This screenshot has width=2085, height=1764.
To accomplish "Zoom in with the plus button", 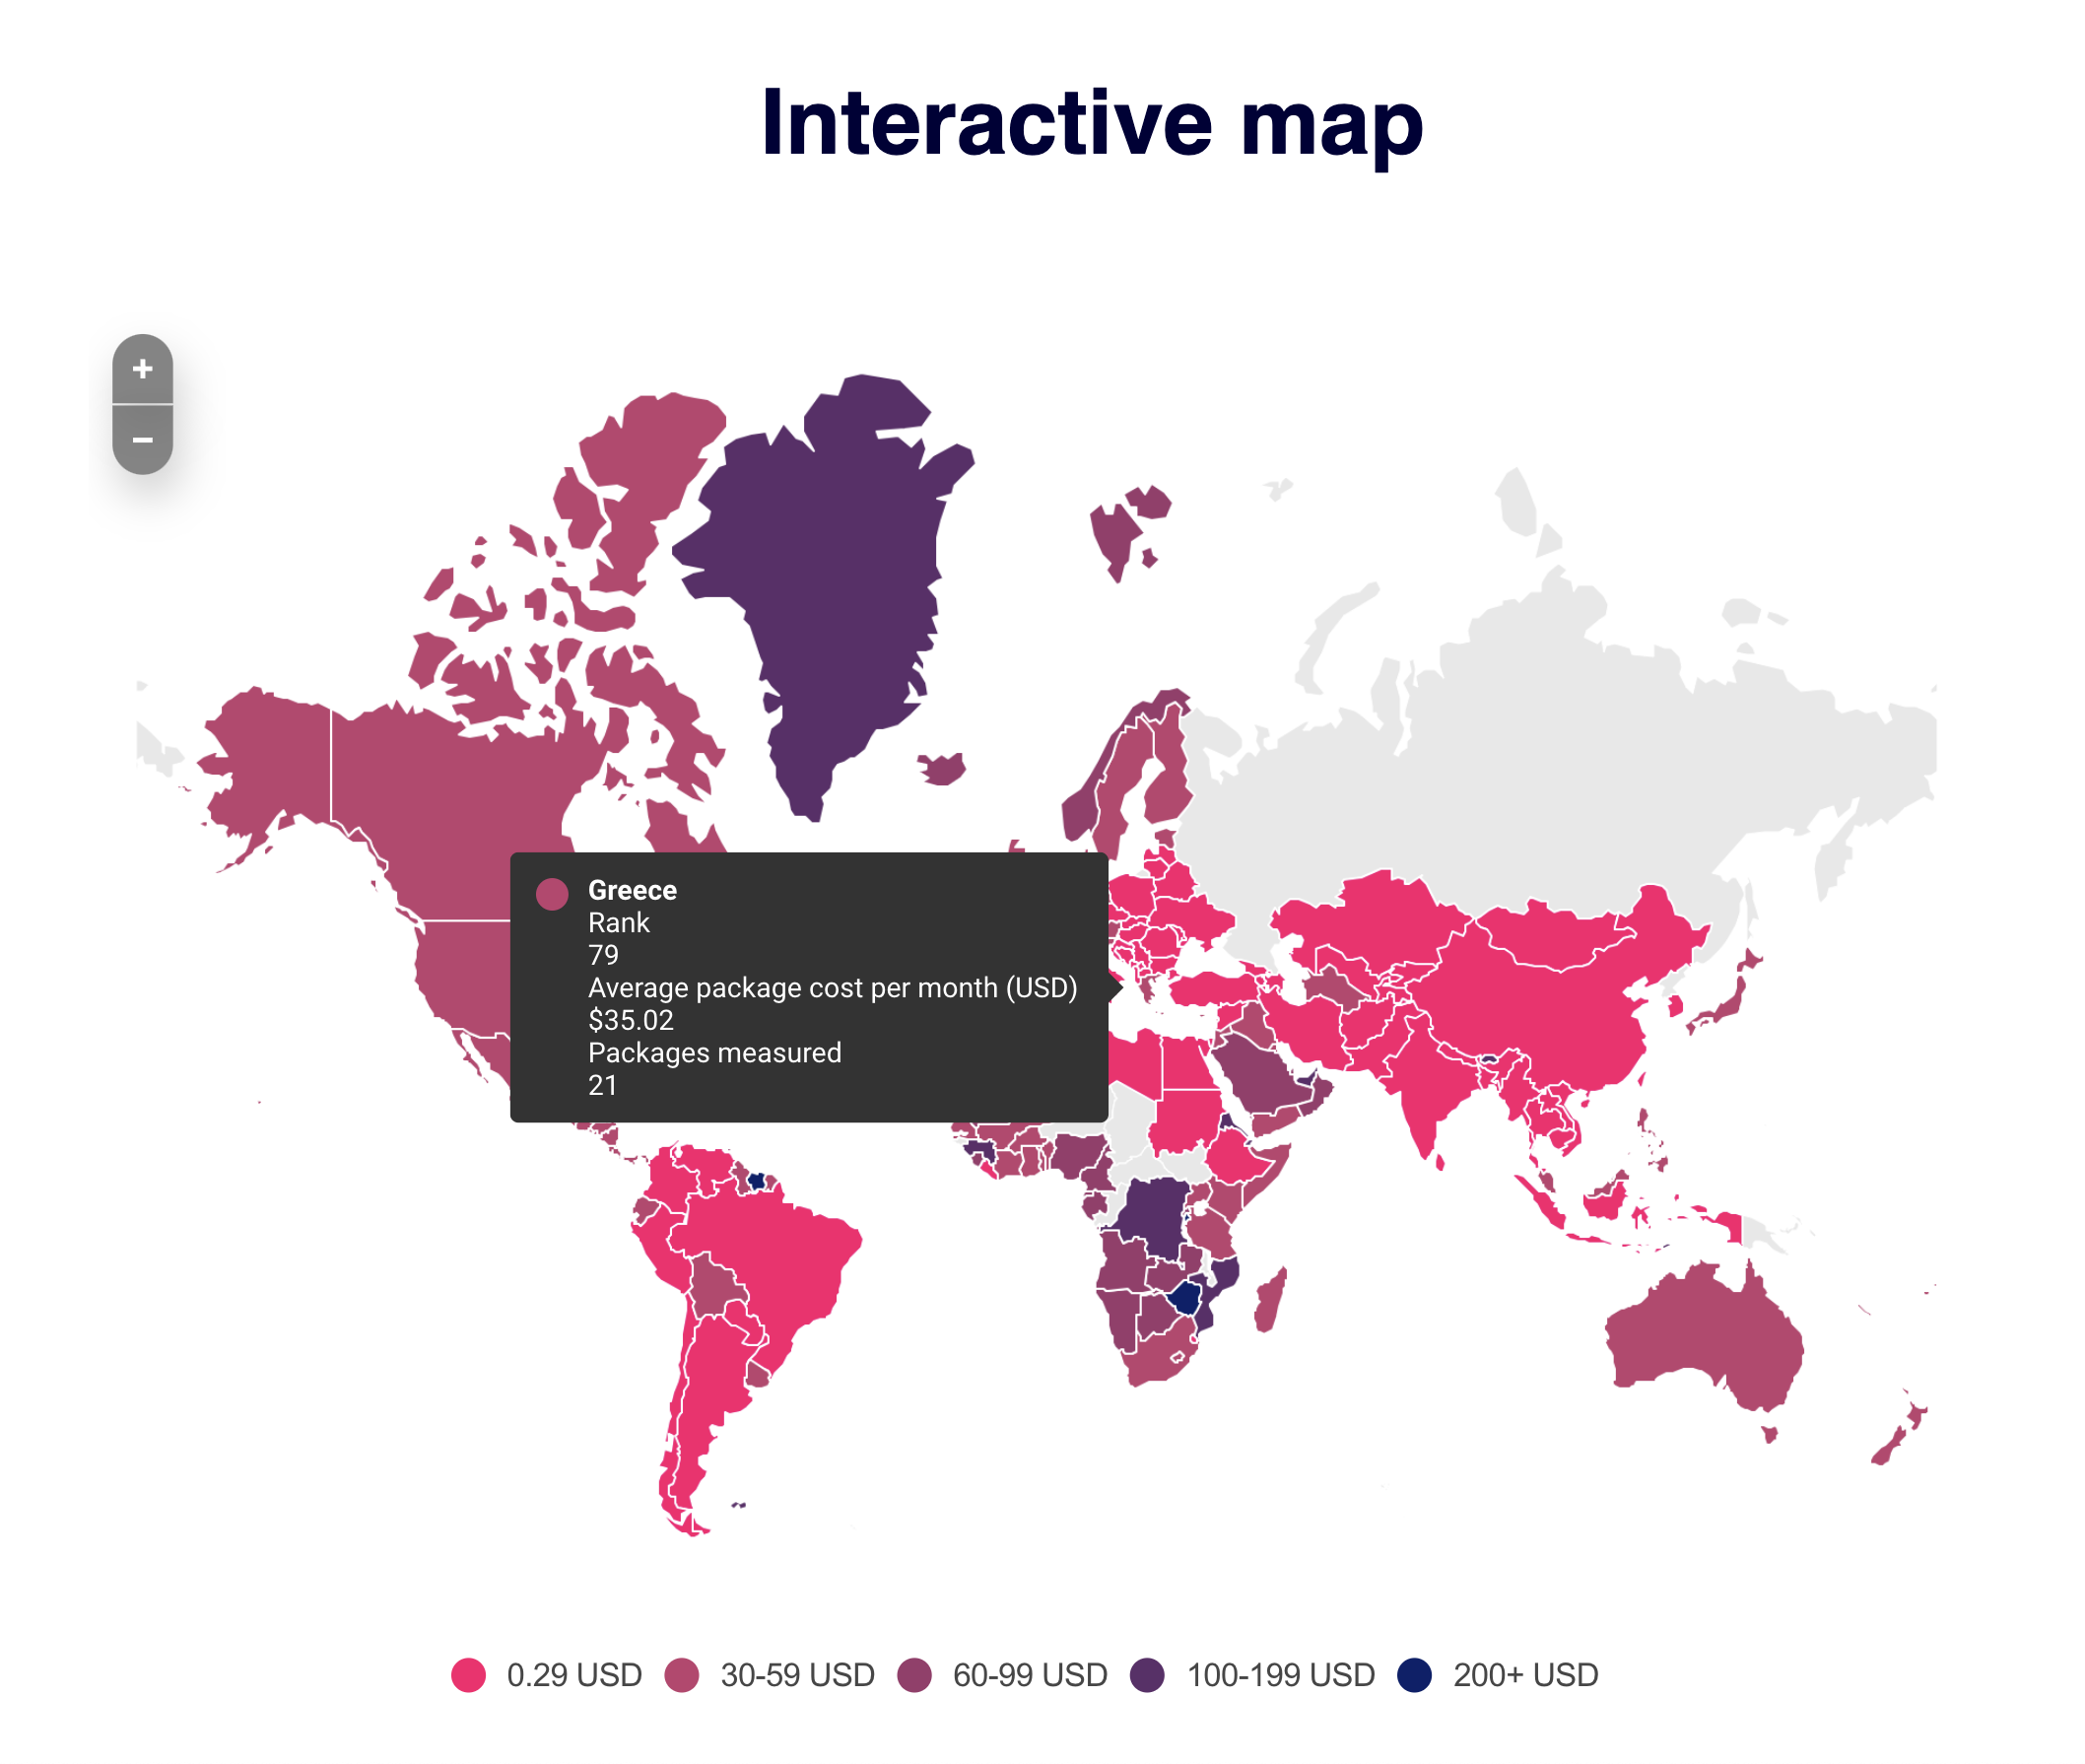I will tap(142, 369).
